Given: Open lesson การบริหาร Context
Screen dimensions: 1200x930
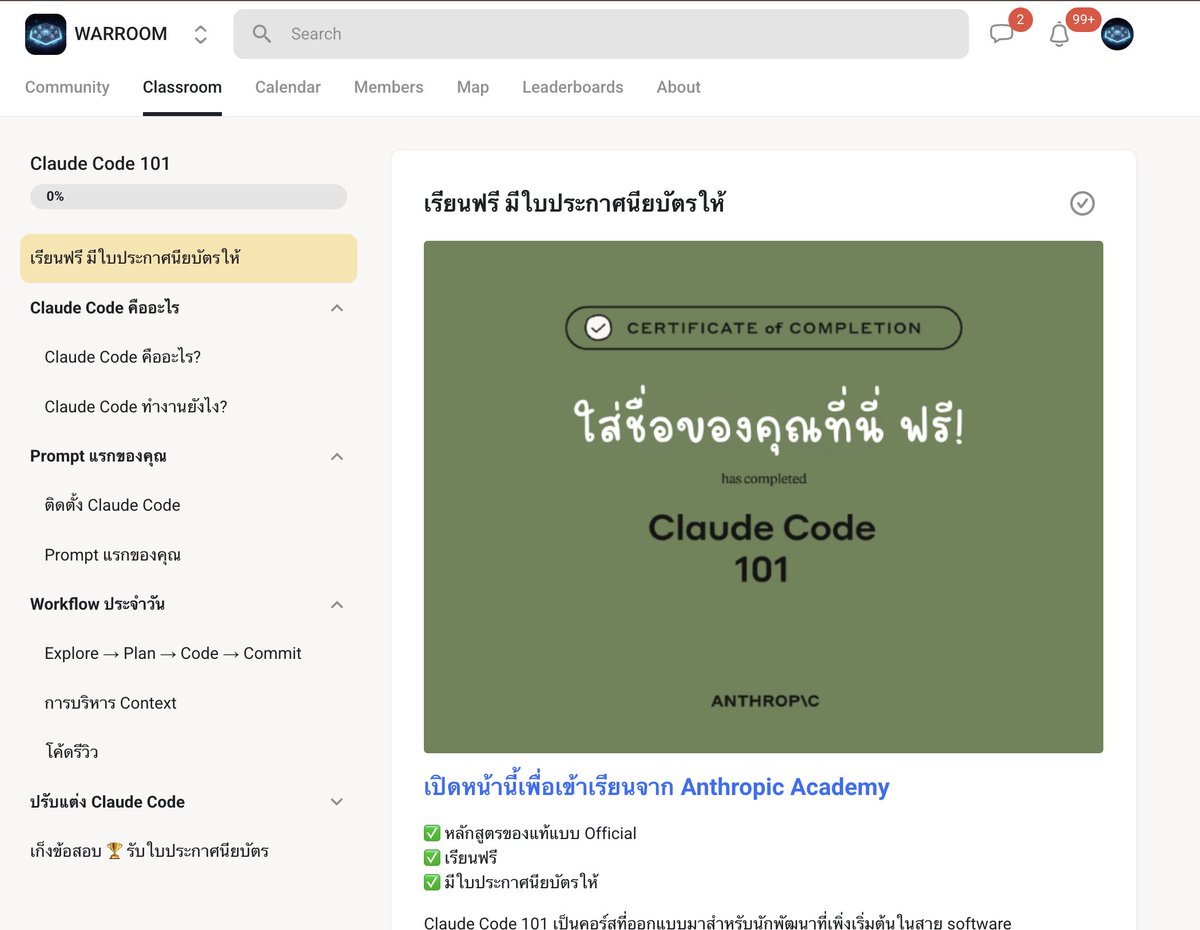Looking at the screenshot, I should coord(110,703).
